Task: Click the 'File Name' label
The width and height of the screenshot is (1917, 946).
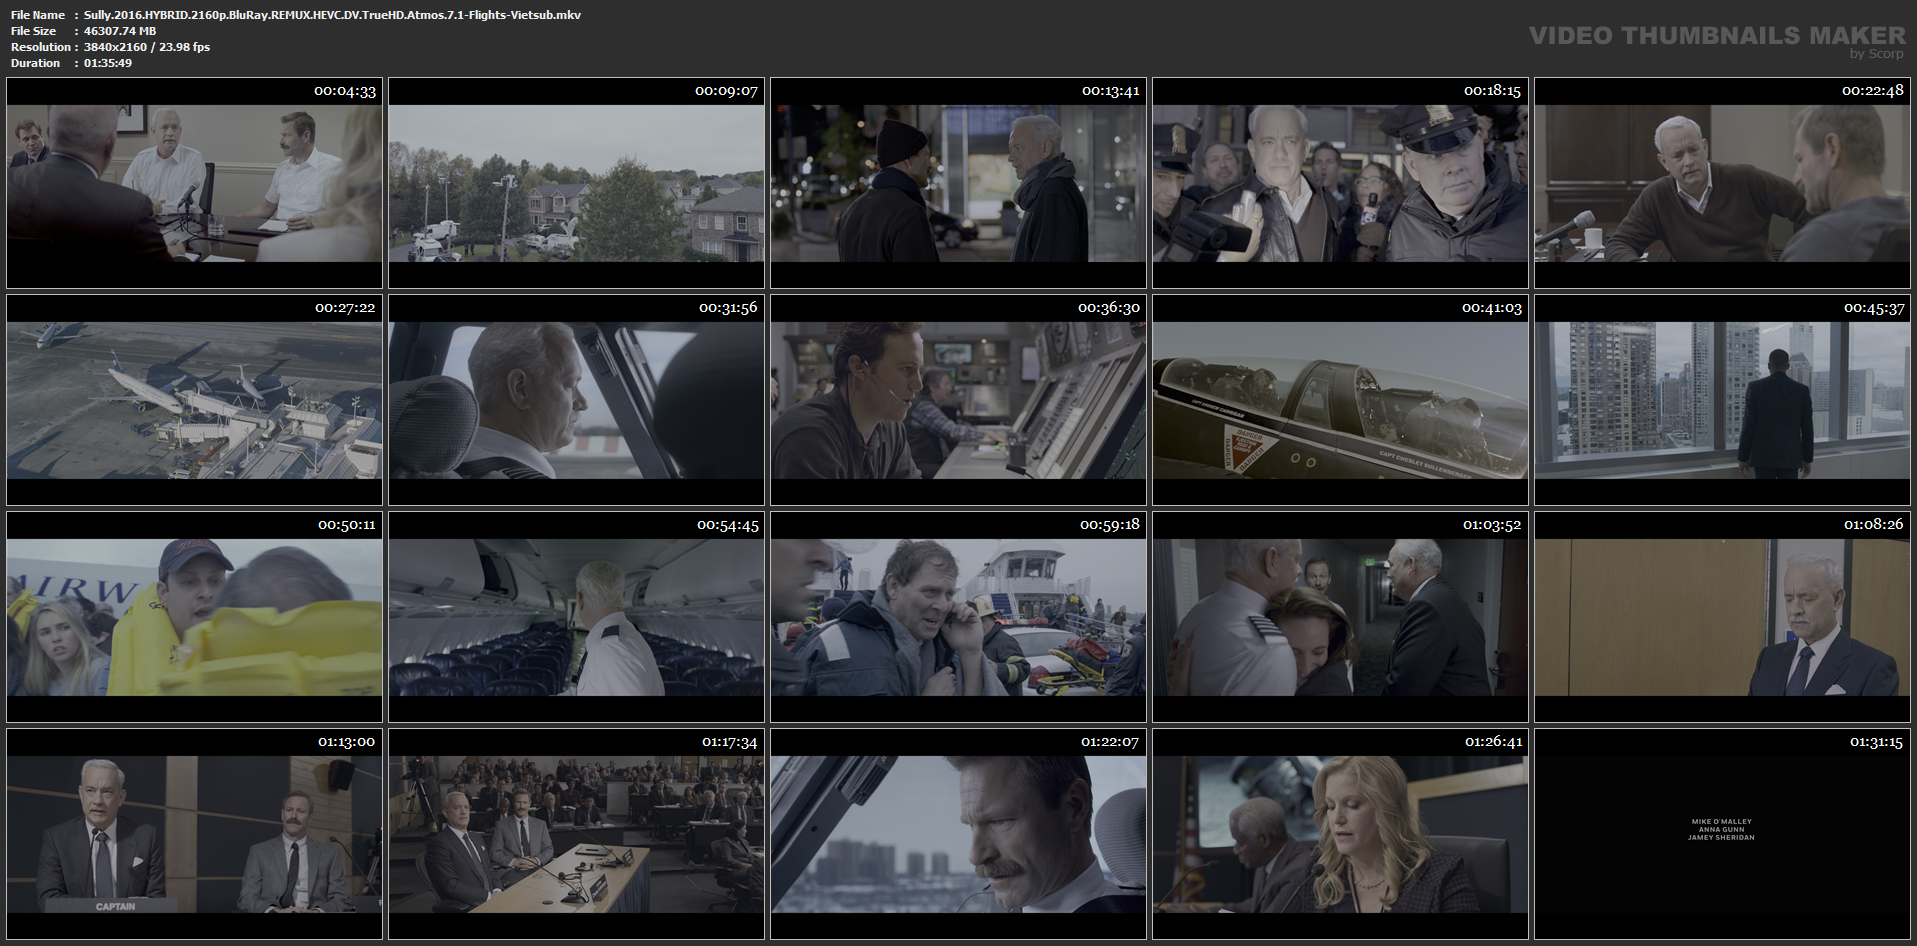Action: 38,15
